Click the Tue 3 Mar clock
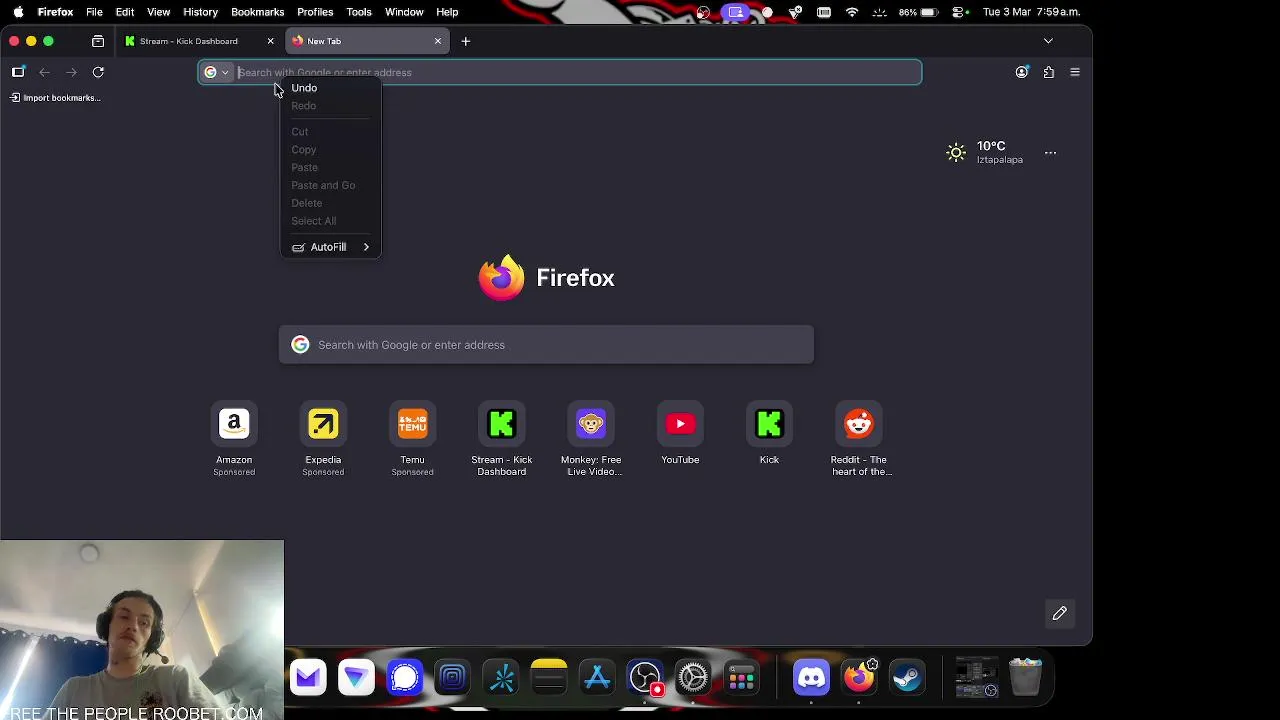Screen dimensions: 1280x720 (x=1031, y=12)
